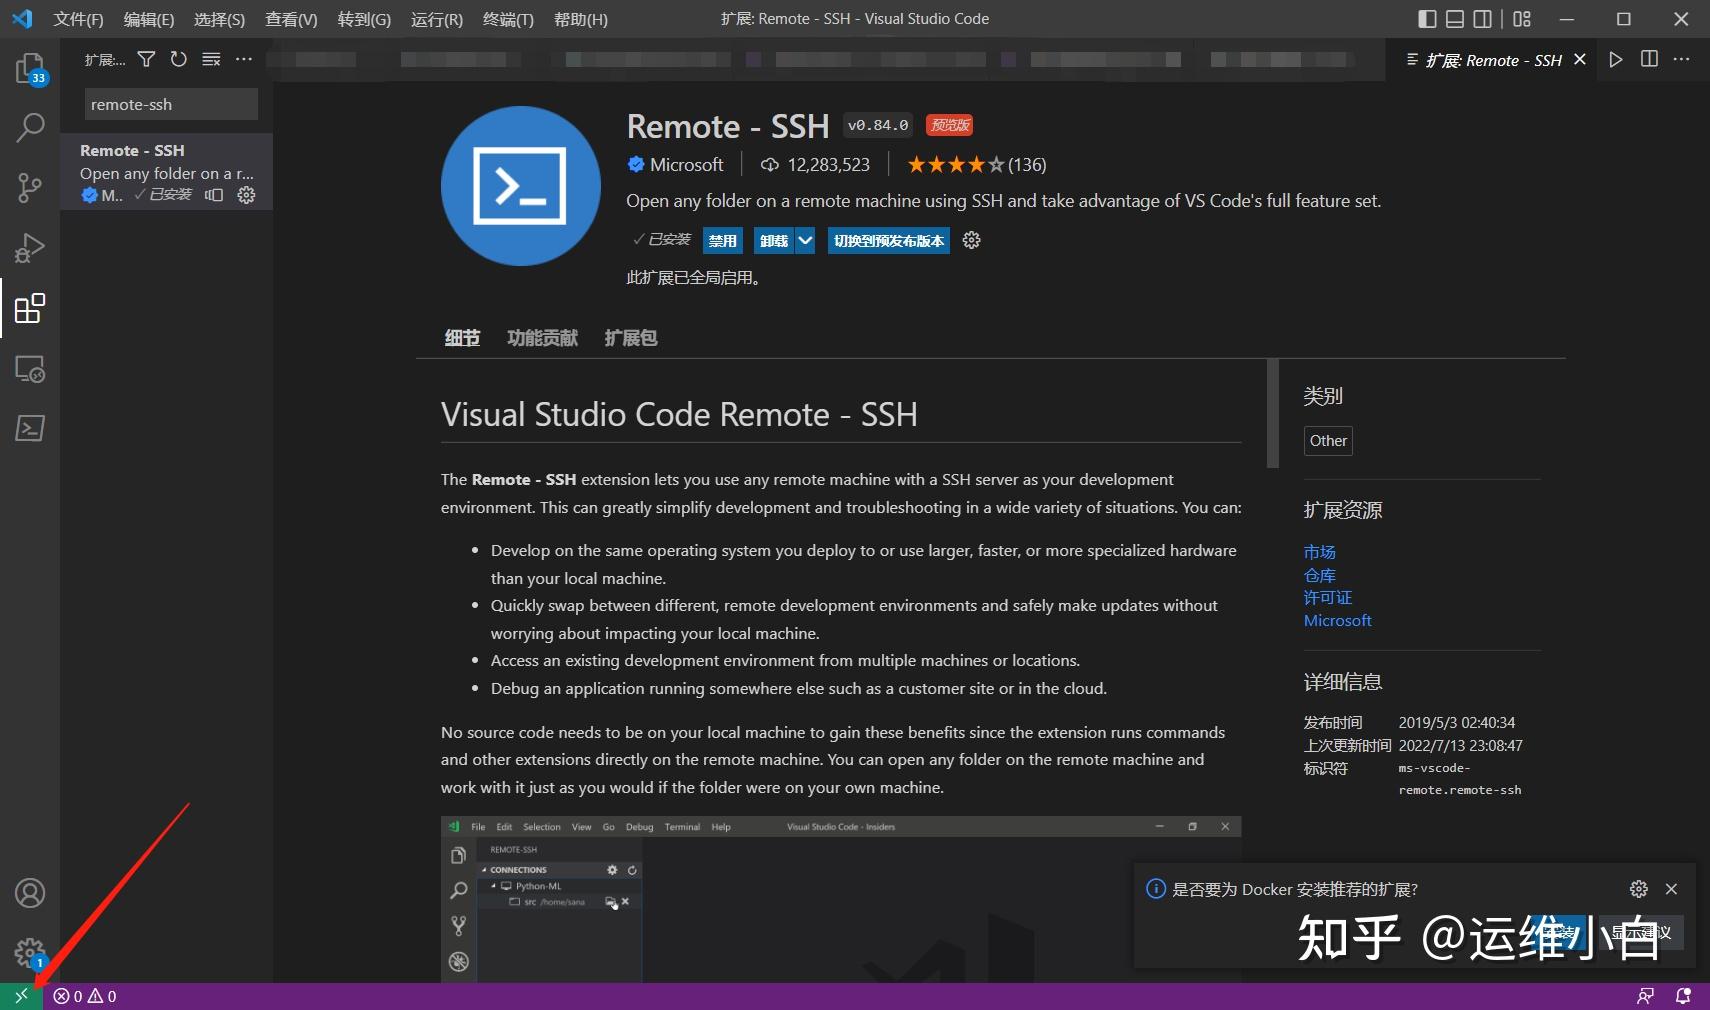The height and width of the screenshot is (1010, 1710).
Task: Open settings gear next to pre-release button
Action: [x=971, y=240]
